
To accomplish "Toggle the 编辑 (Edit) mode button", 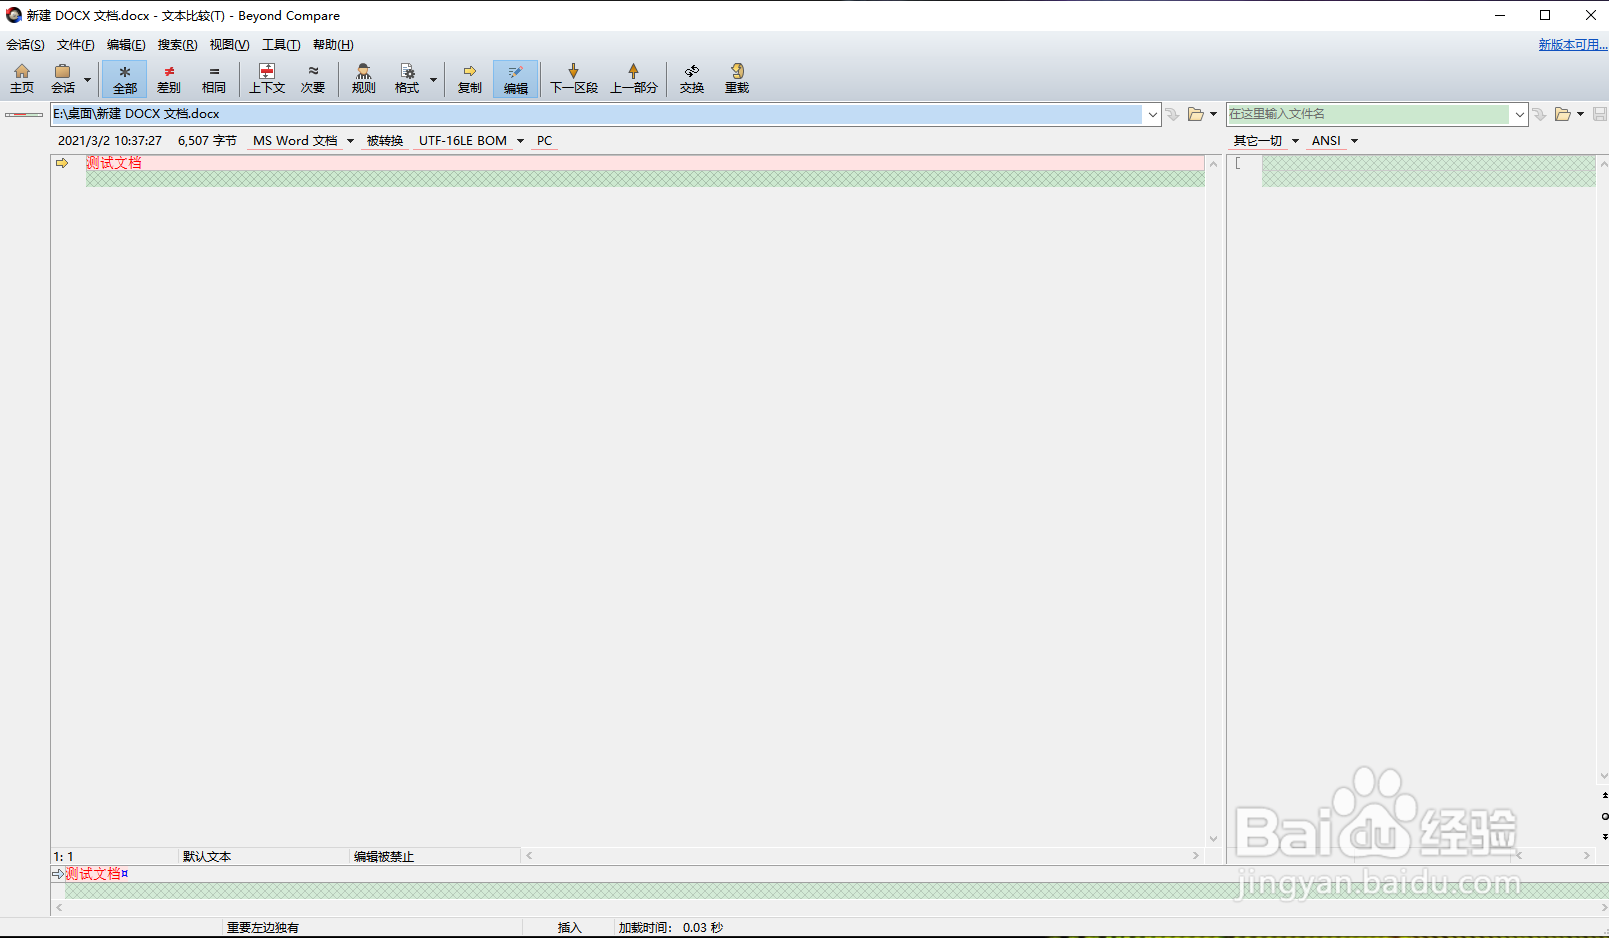I will [516, 78].
